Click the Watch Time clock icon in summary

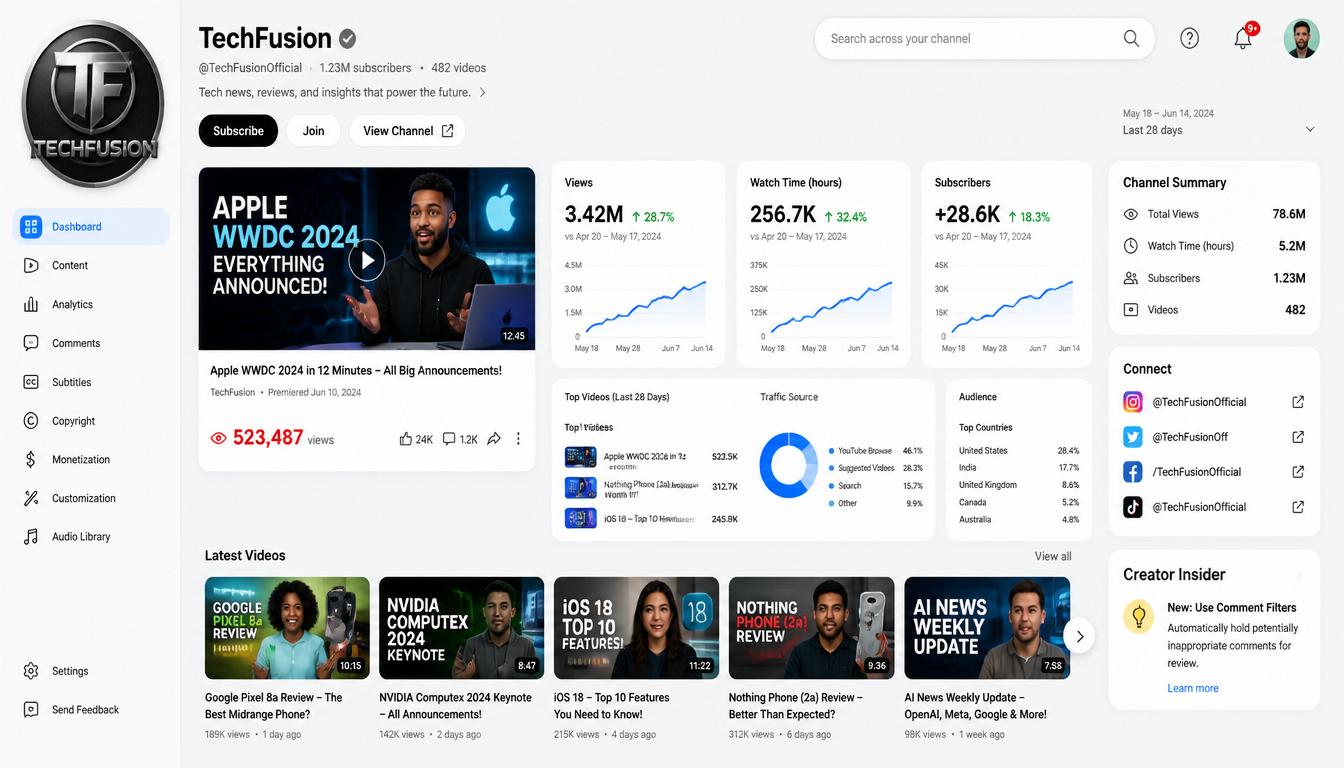pos(1131,246)
